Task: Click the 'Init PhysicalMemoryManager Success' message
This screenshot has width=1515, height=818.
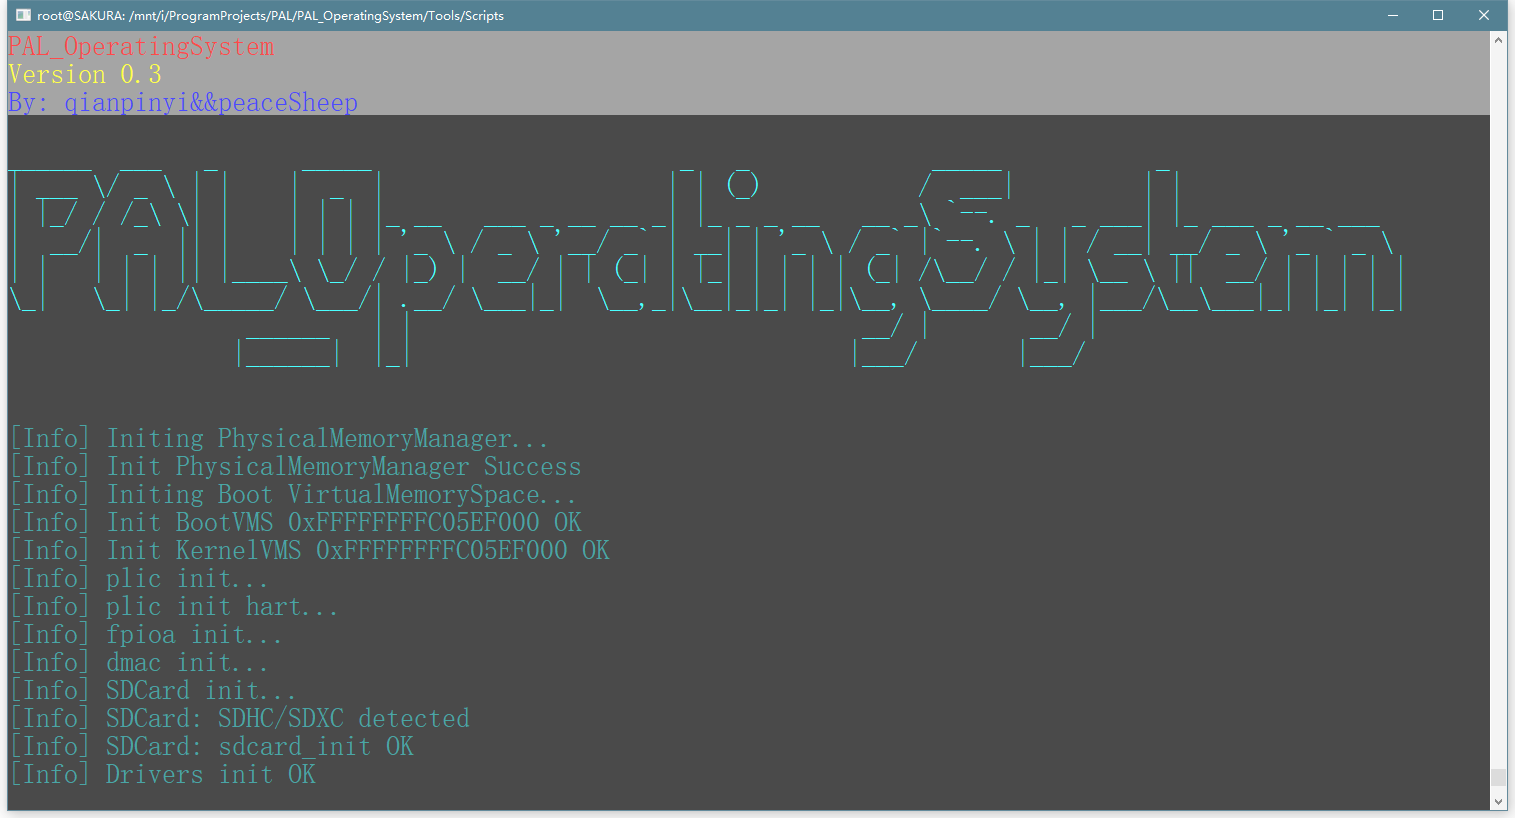Action: pyautogui.click(x=294, y=465)
